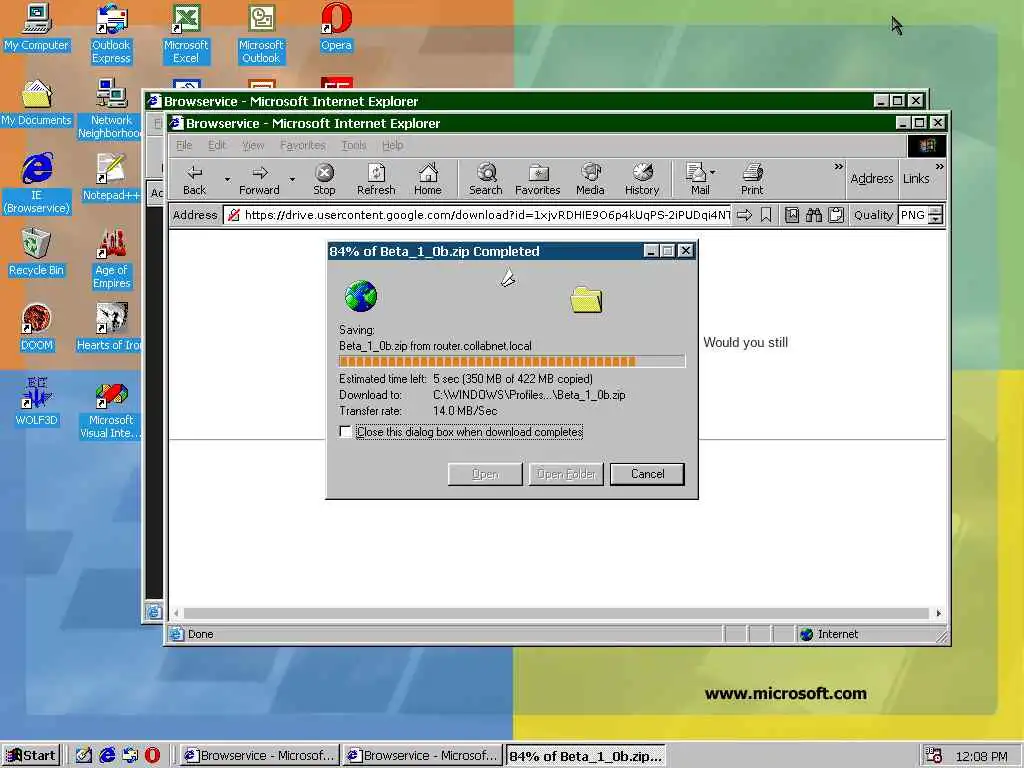Screen dimensions: 1024x768
Task: Open the View menu
Action: 253,145
